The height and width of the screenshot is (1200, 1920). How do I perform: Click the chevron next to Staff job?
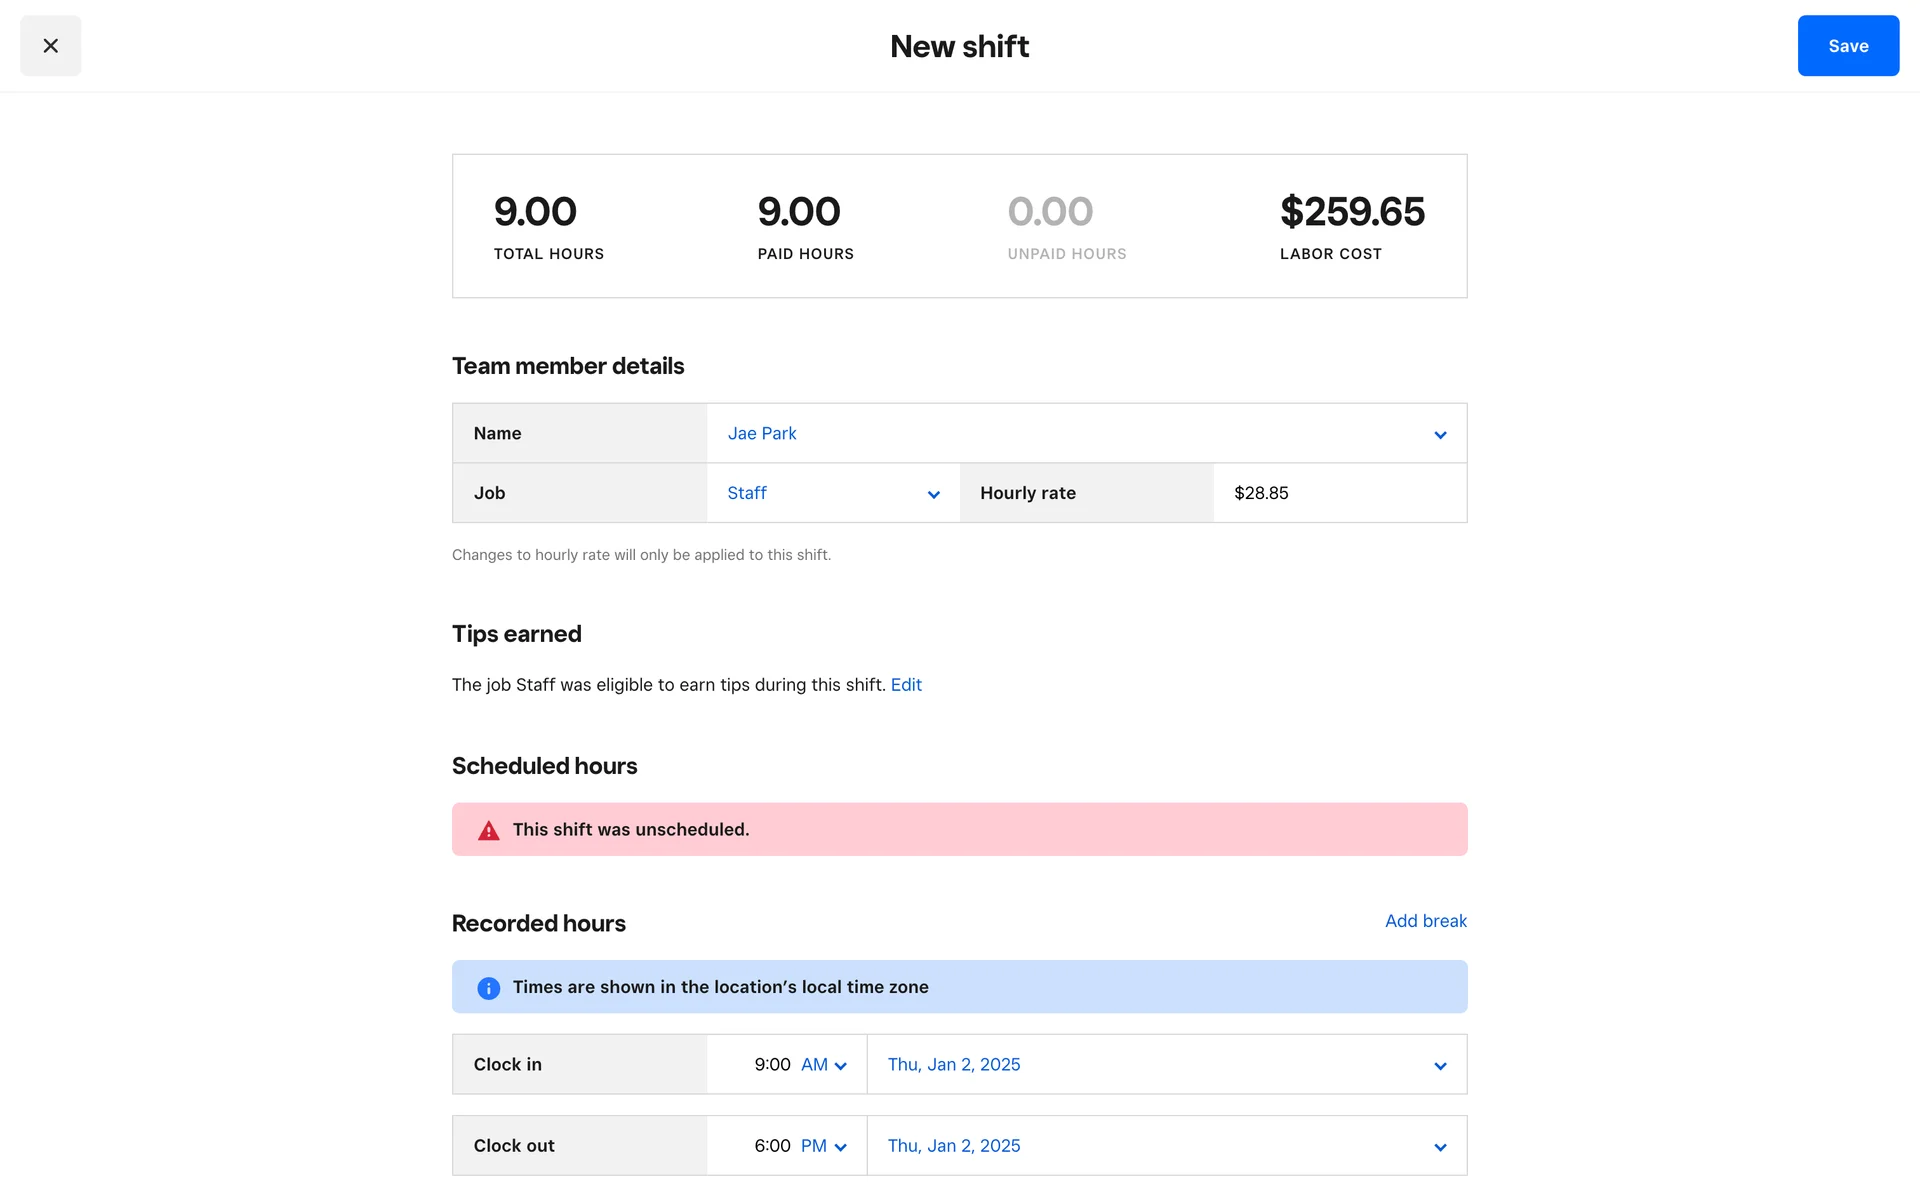933,495
